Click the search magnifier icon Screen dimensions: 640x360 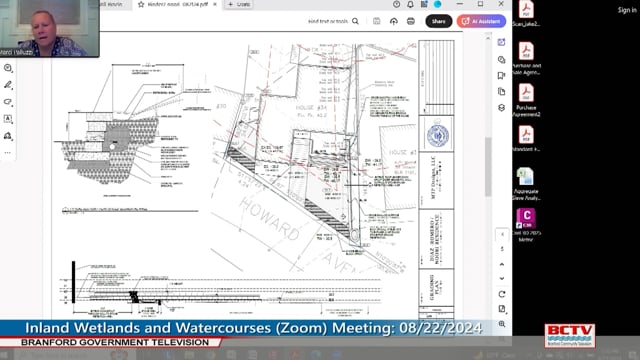[x=356, y=21]
